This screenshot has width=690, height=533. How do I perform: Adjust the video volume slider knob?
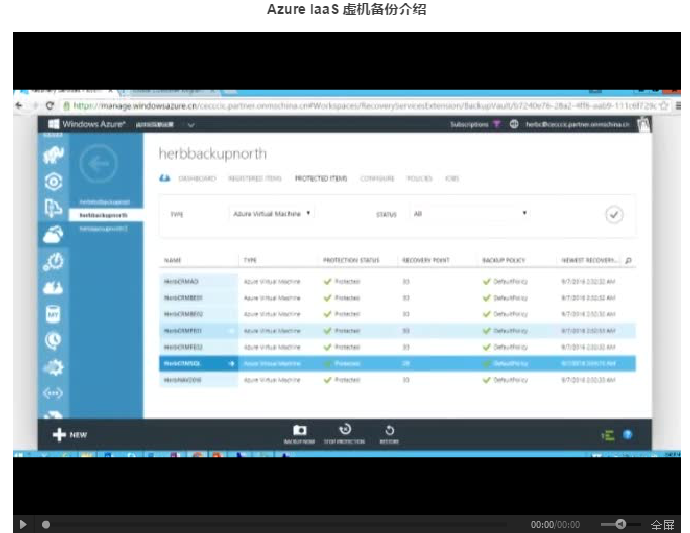(x=621, y=524)
